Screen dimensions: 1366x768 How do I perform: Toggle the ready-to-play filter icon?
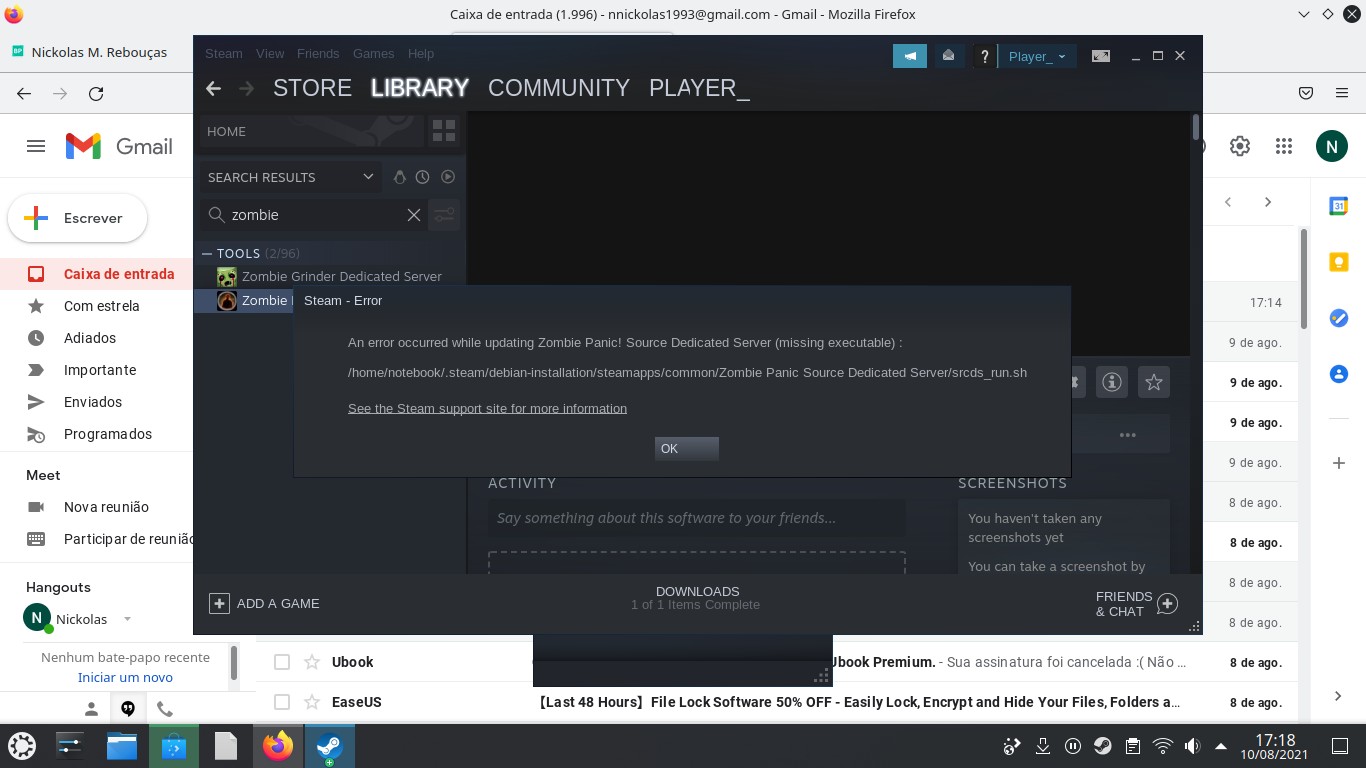click(448, 177)
